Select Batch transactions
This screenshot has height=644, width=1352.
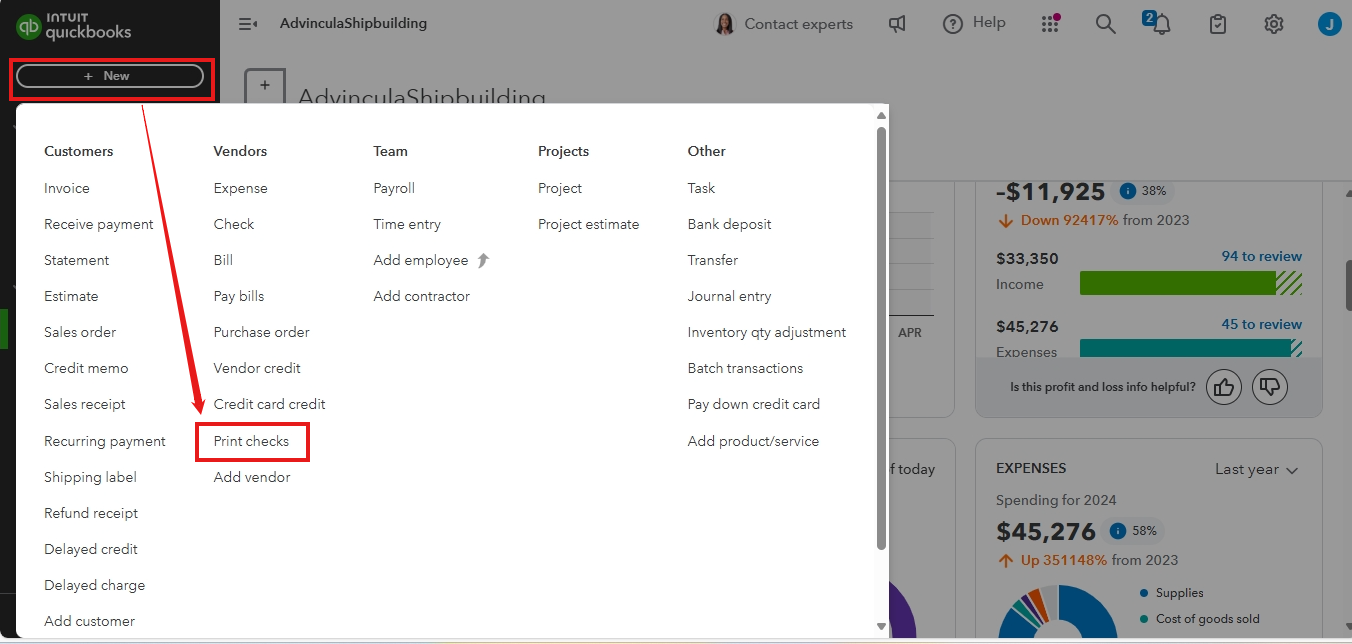tap(745, 368)
